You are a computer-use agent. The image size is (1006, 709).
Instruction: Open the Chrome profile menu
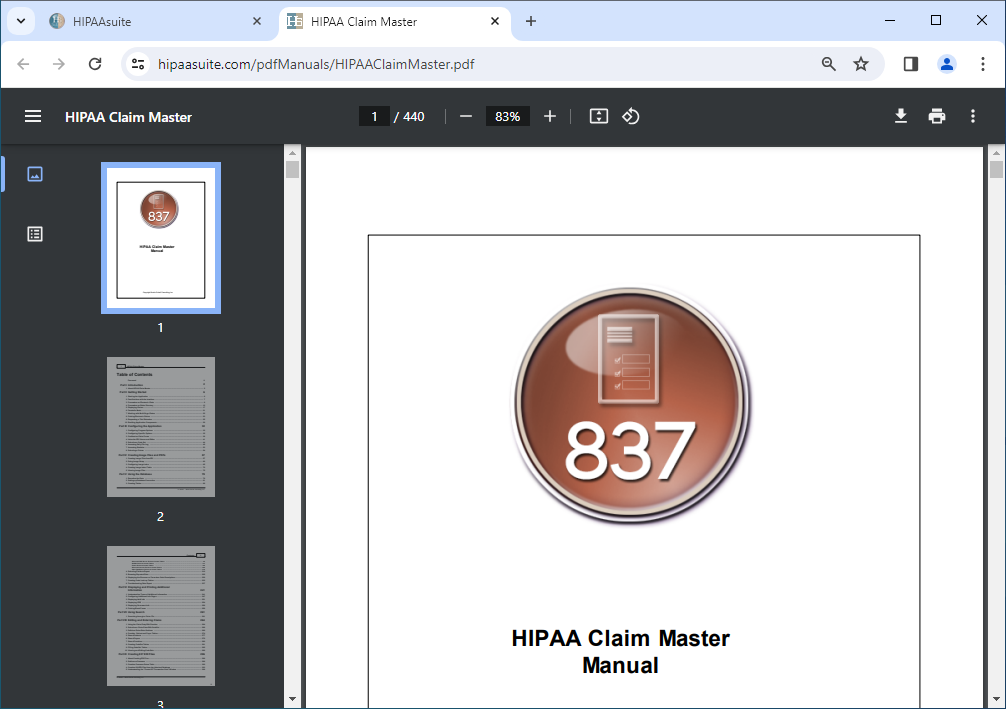pyautogui.click(x=946, y=64)
